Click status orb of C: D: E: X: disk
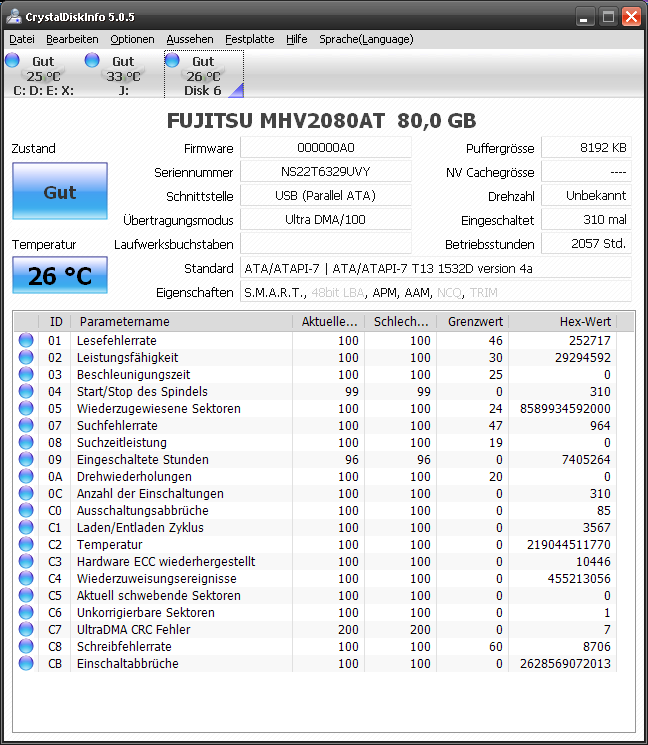Viewport: 648px width, 745px height. (x=12, y=60)
